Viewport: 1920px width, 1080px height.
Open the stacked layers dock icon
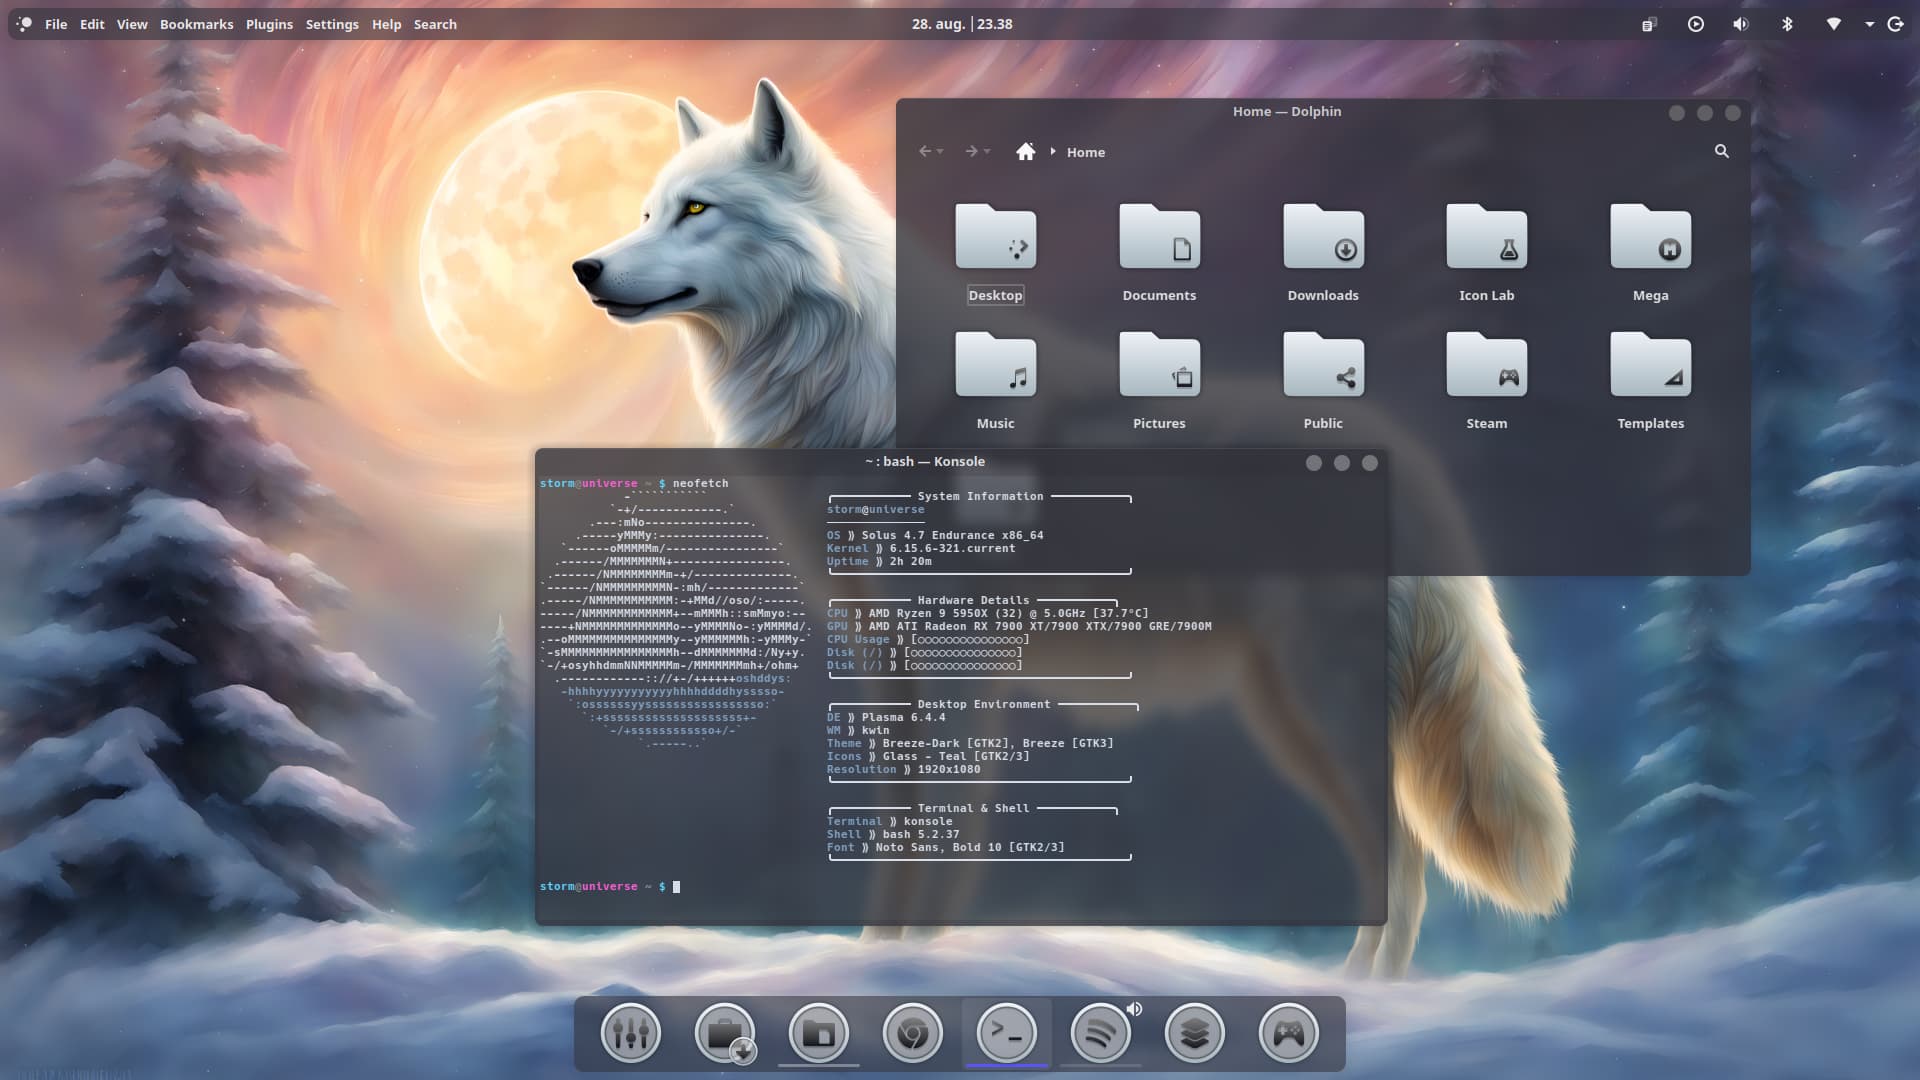coord(1194,1033)
